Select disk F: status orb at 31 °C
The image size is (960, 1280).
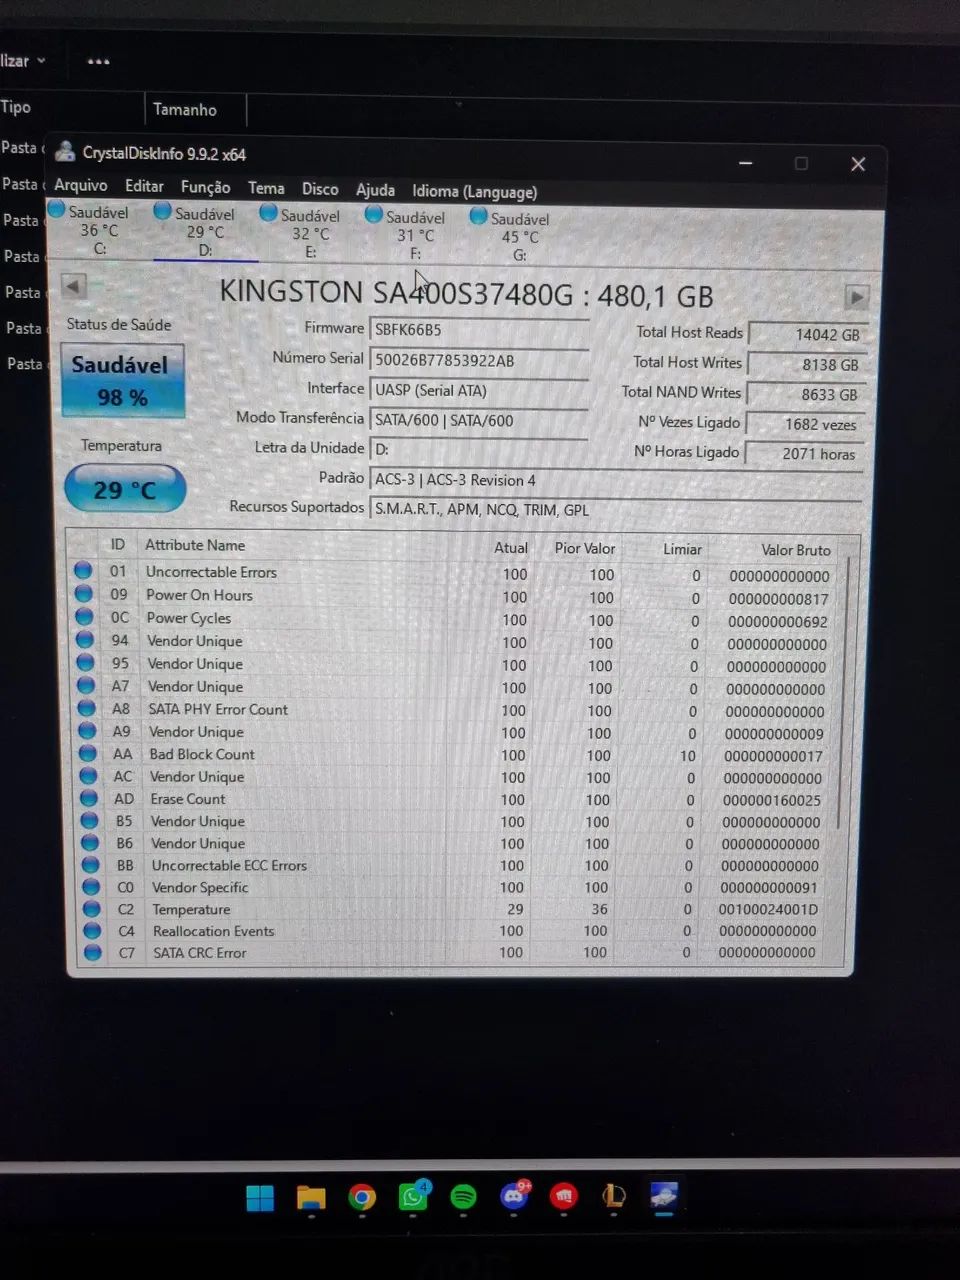374,215
